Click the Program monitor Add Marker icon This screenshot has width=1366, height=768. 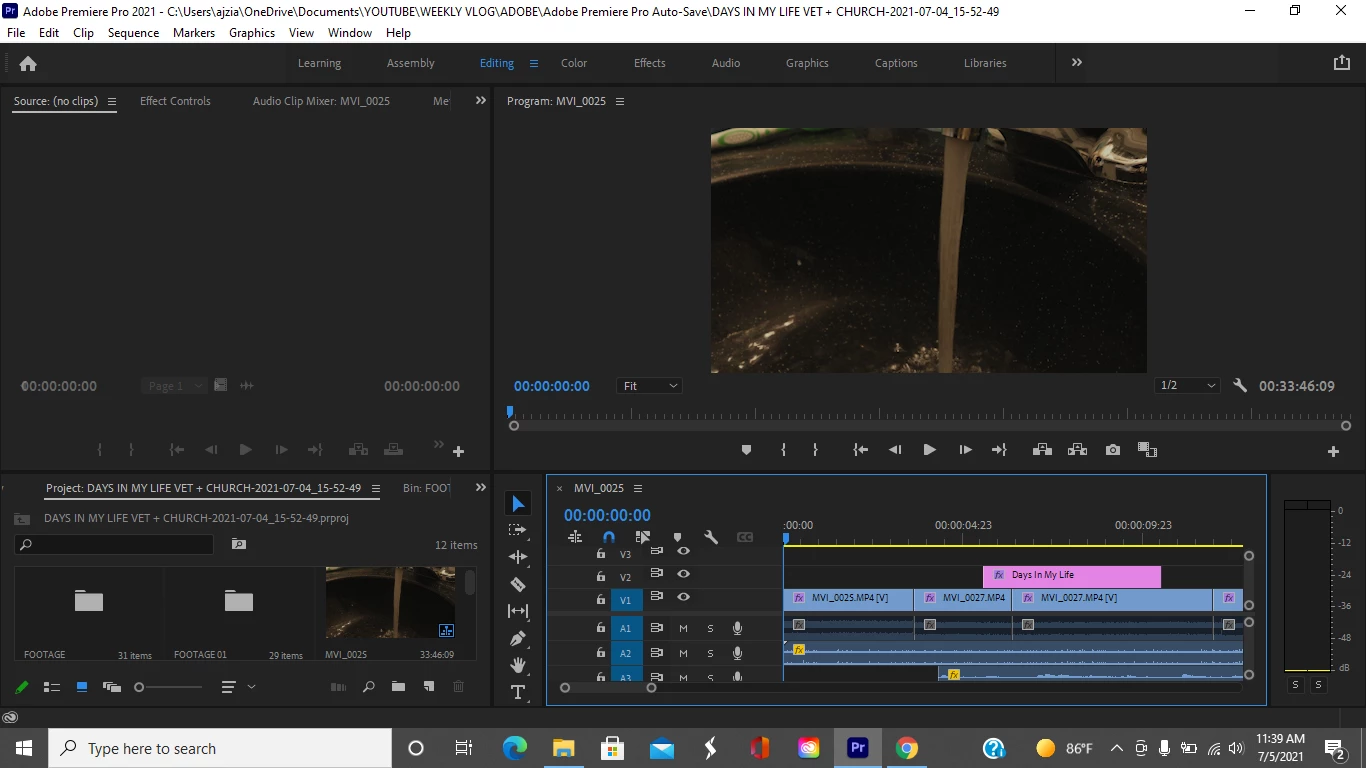(746, 450)
